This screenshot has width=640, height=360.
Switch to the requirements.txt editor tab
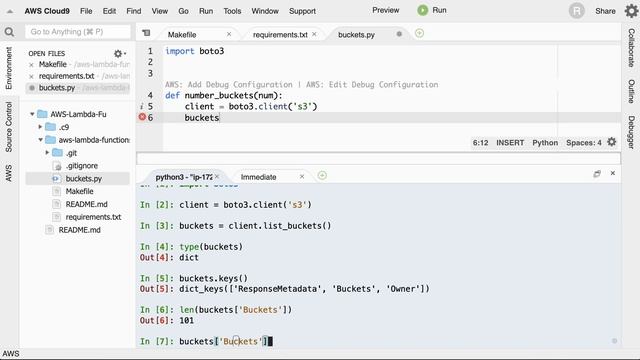coord(280,35)
